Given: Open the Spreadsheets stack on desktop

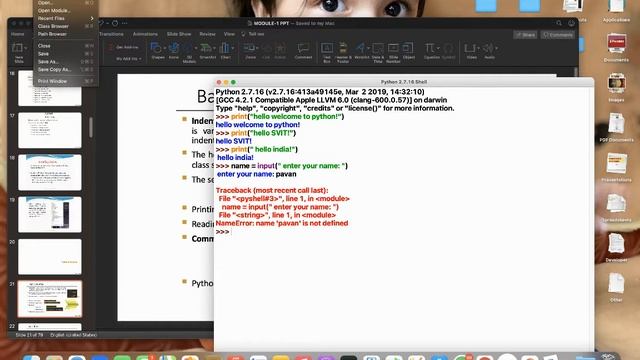Looking at the screenshot, I should coord(616,204).
